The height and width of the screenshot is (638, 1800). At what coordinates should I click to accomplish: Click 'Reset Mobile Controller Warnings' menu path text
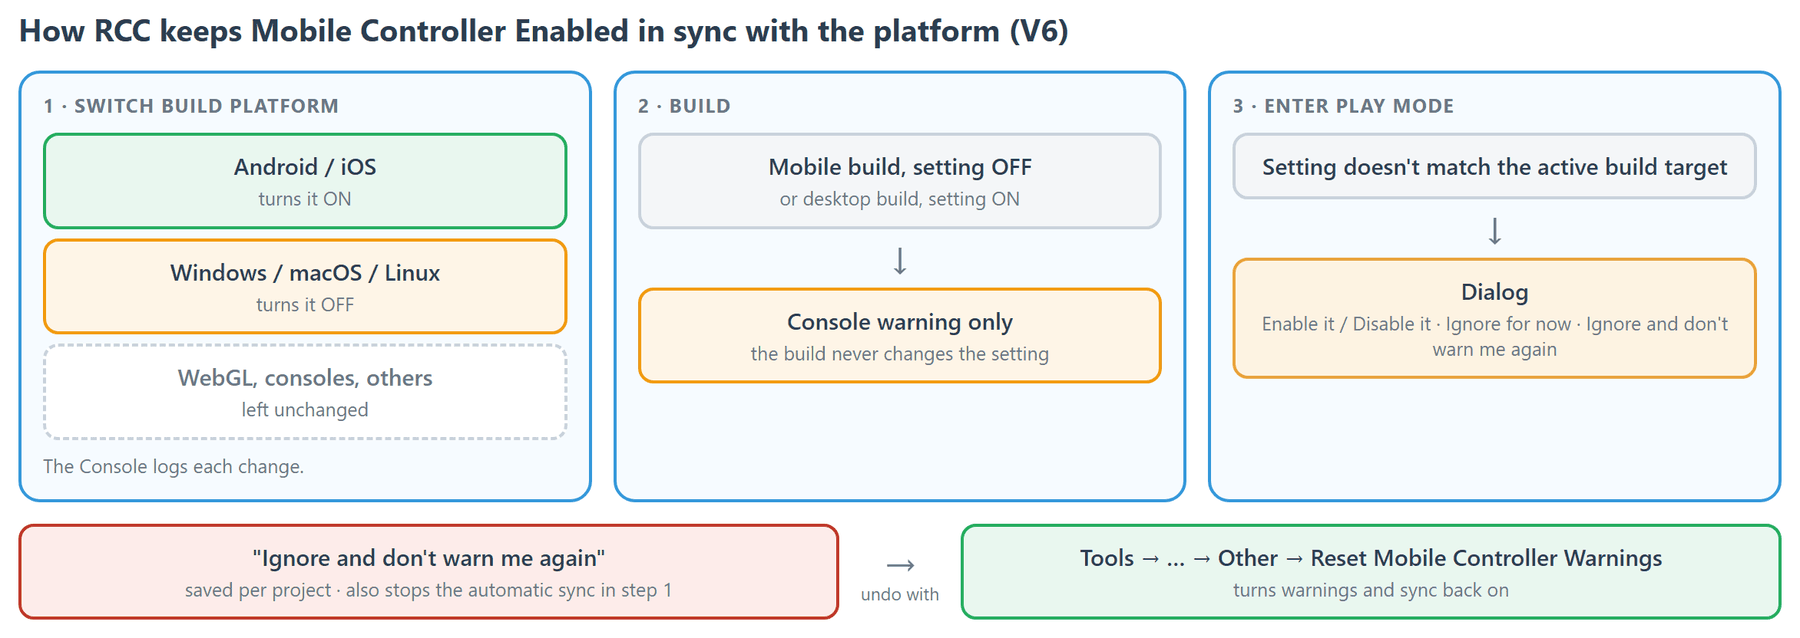click(1371, 558)
